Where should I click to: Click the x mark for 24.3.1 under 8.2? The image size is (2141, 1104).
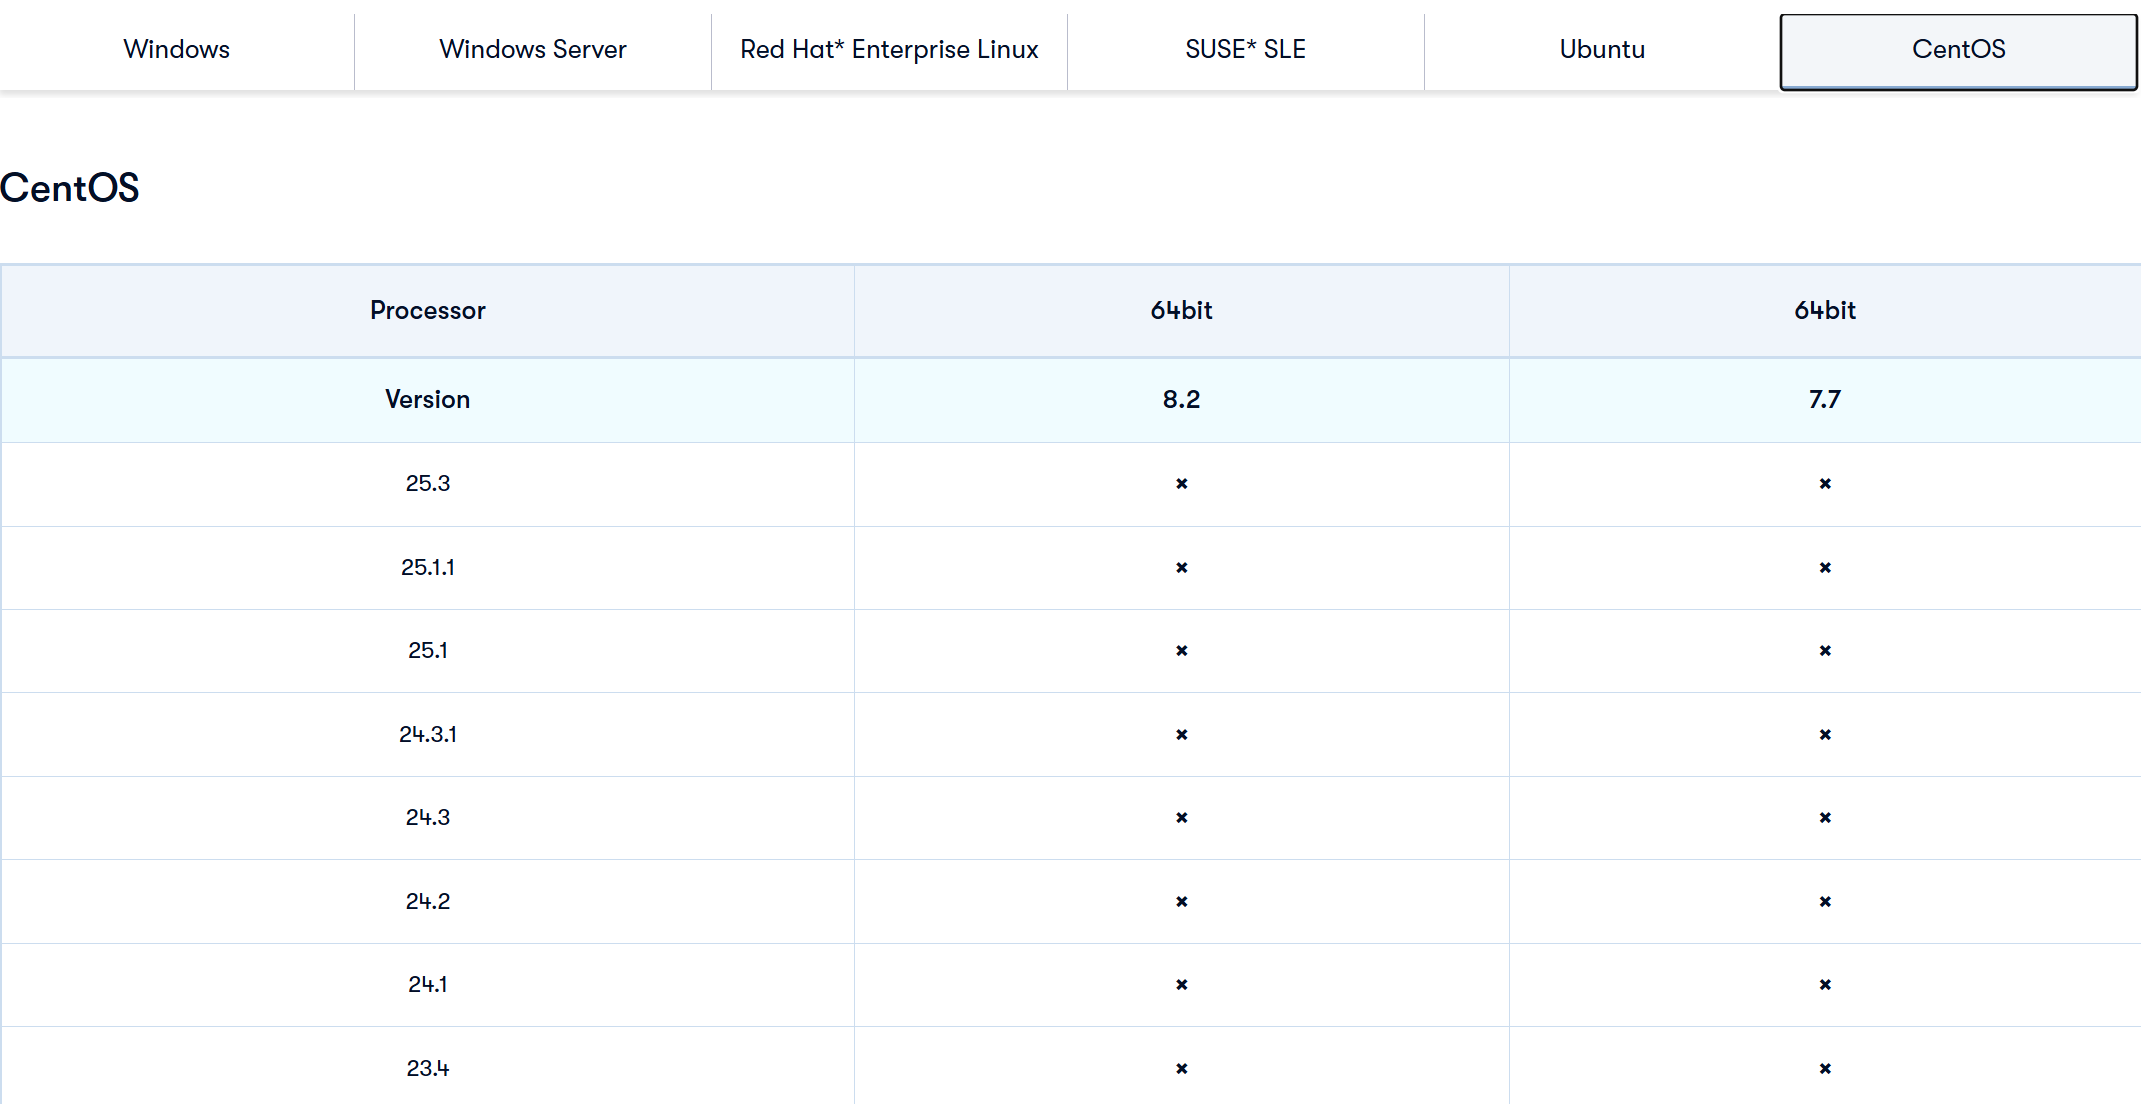(x=1181, y=735)
